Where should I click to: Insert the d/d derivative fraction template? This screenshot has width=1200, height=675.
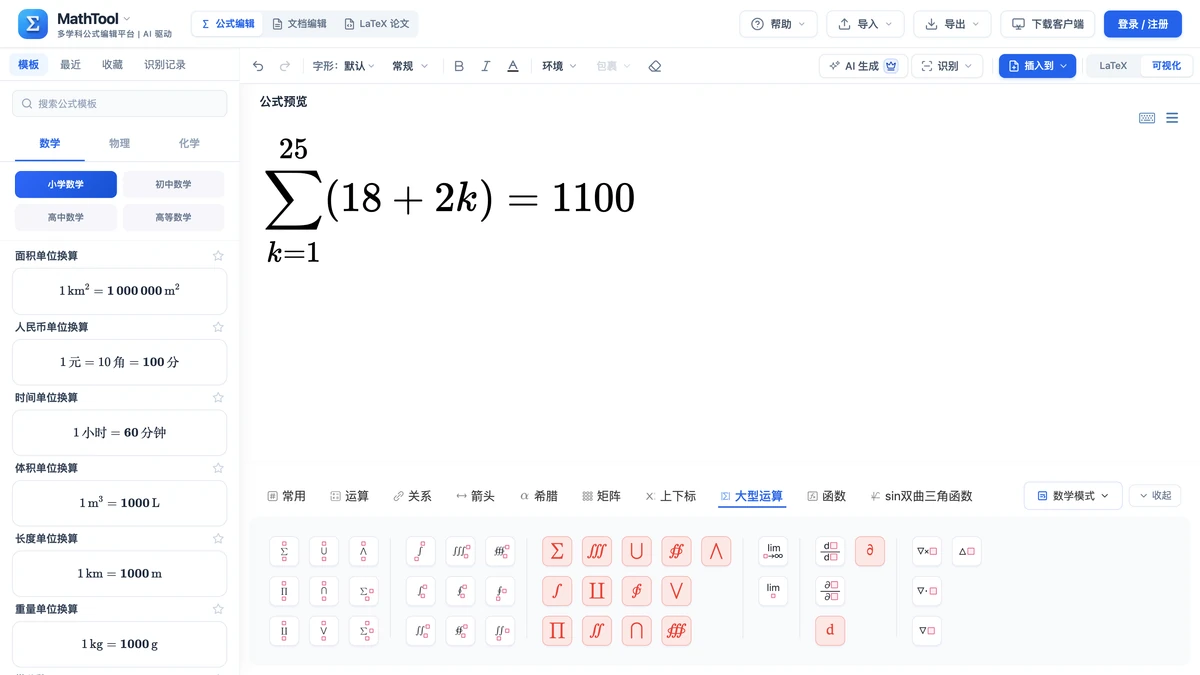pos(830,551)
